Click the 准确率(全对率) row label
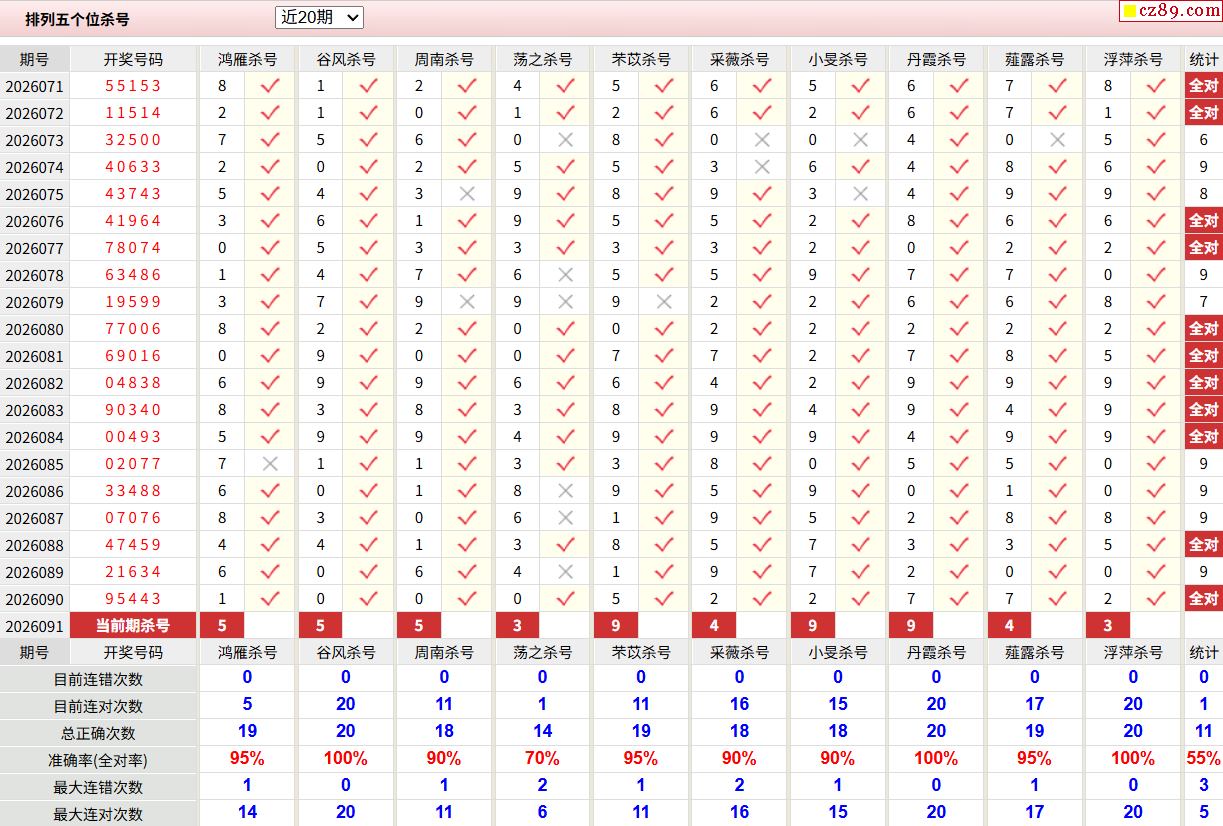The image size is (1223, 826). point(98,760)
